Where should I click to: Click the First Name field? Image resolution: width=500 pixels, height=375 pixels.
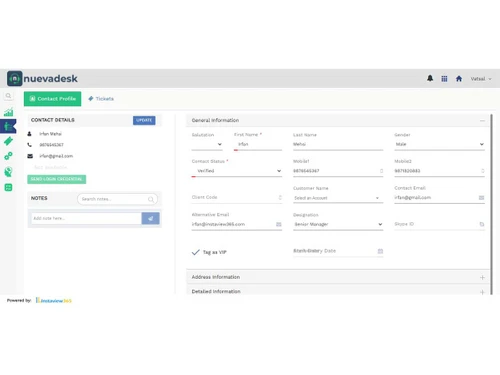coord(258,144)
